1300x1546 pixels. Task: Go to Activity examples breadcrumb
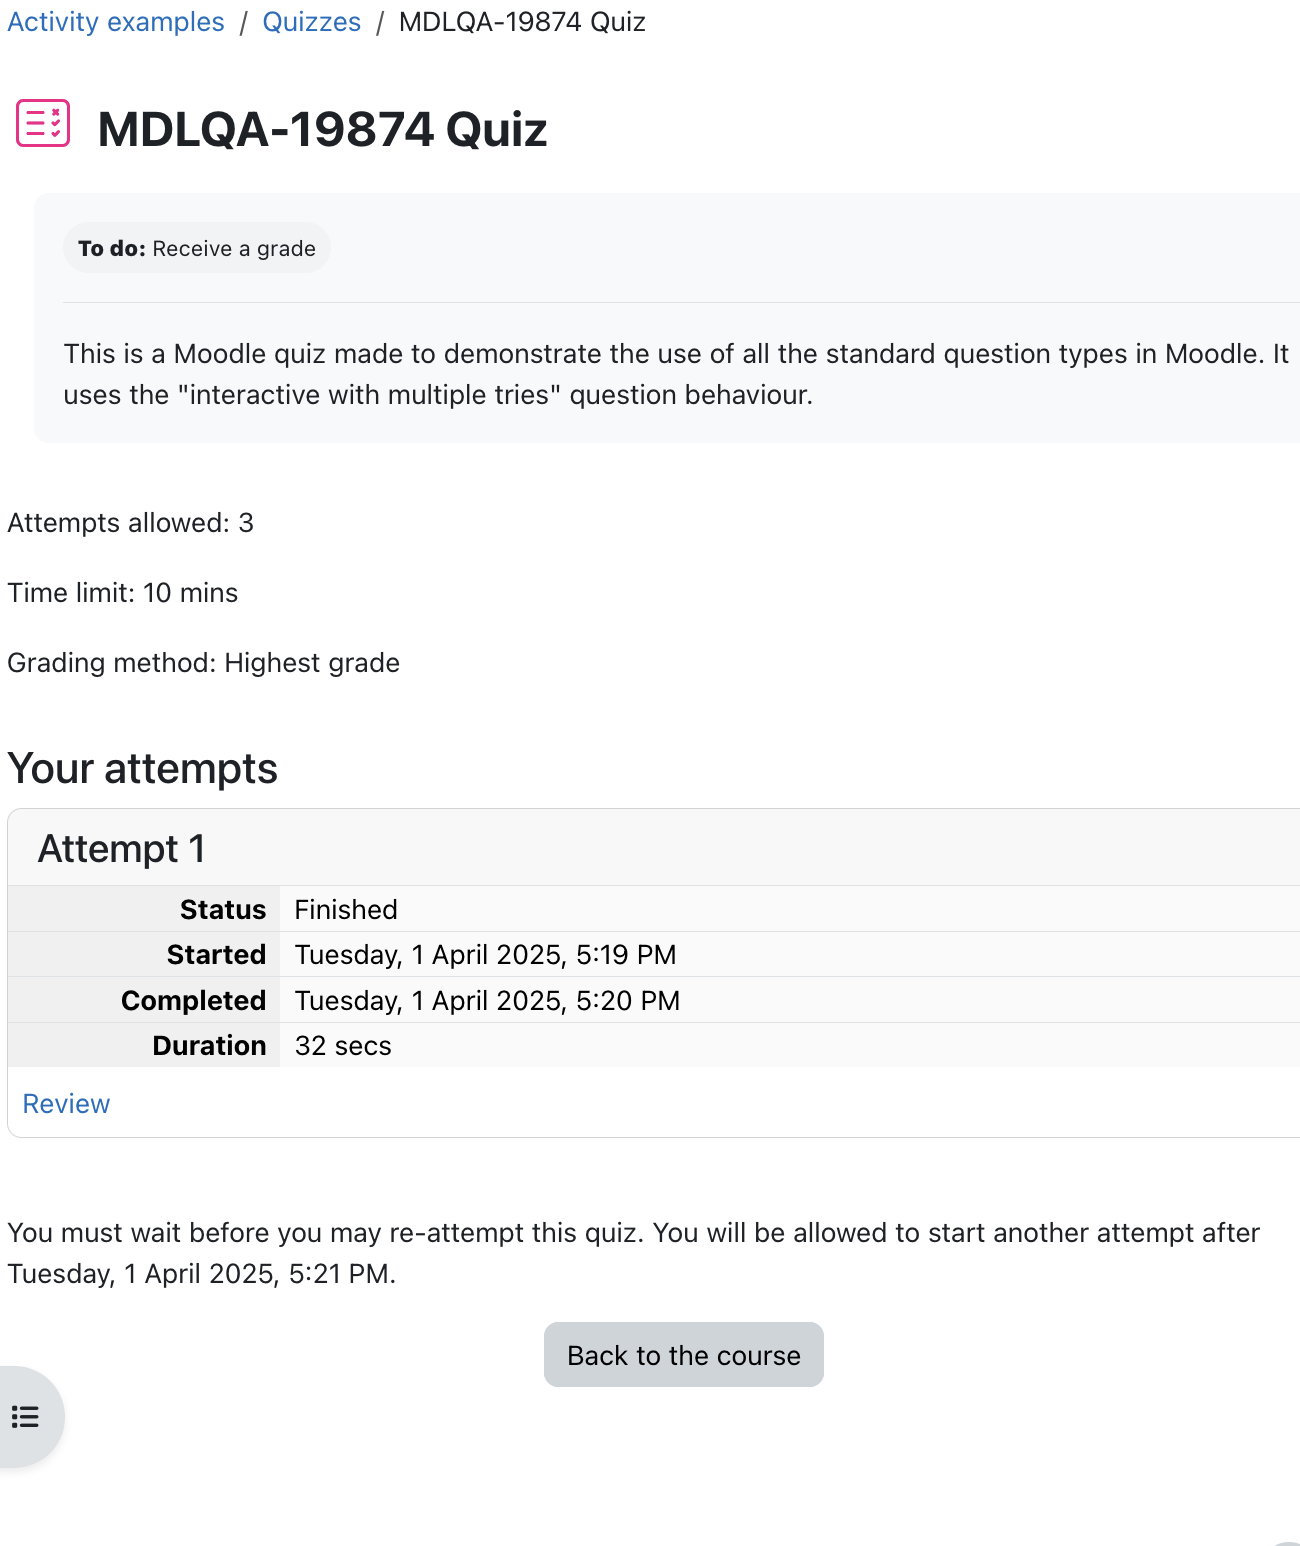(116, 22)
